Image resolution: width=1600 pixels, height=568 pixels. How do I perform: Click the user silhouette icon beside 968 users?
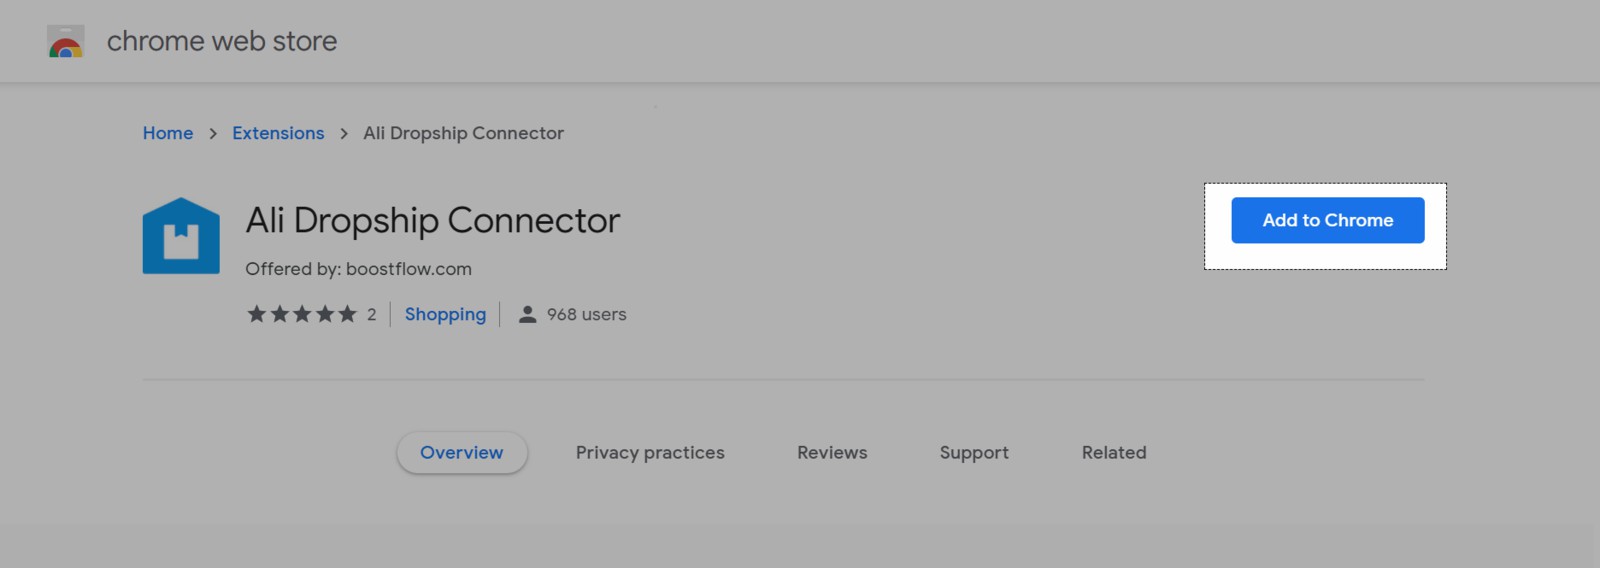point(527,314)
